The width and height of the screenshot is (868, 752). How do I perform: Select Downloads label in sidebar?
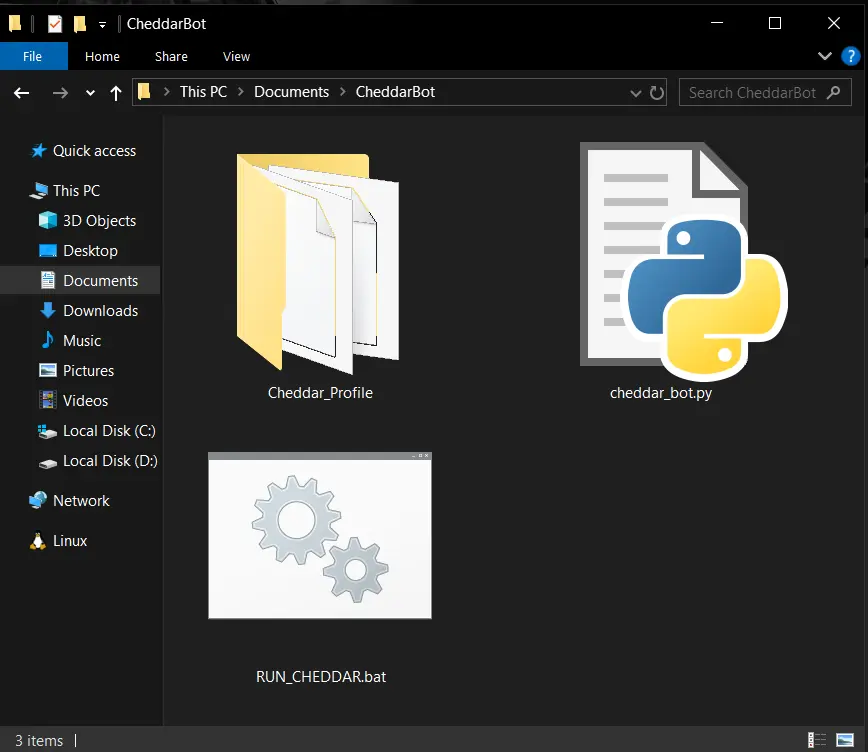coord(101,310)
